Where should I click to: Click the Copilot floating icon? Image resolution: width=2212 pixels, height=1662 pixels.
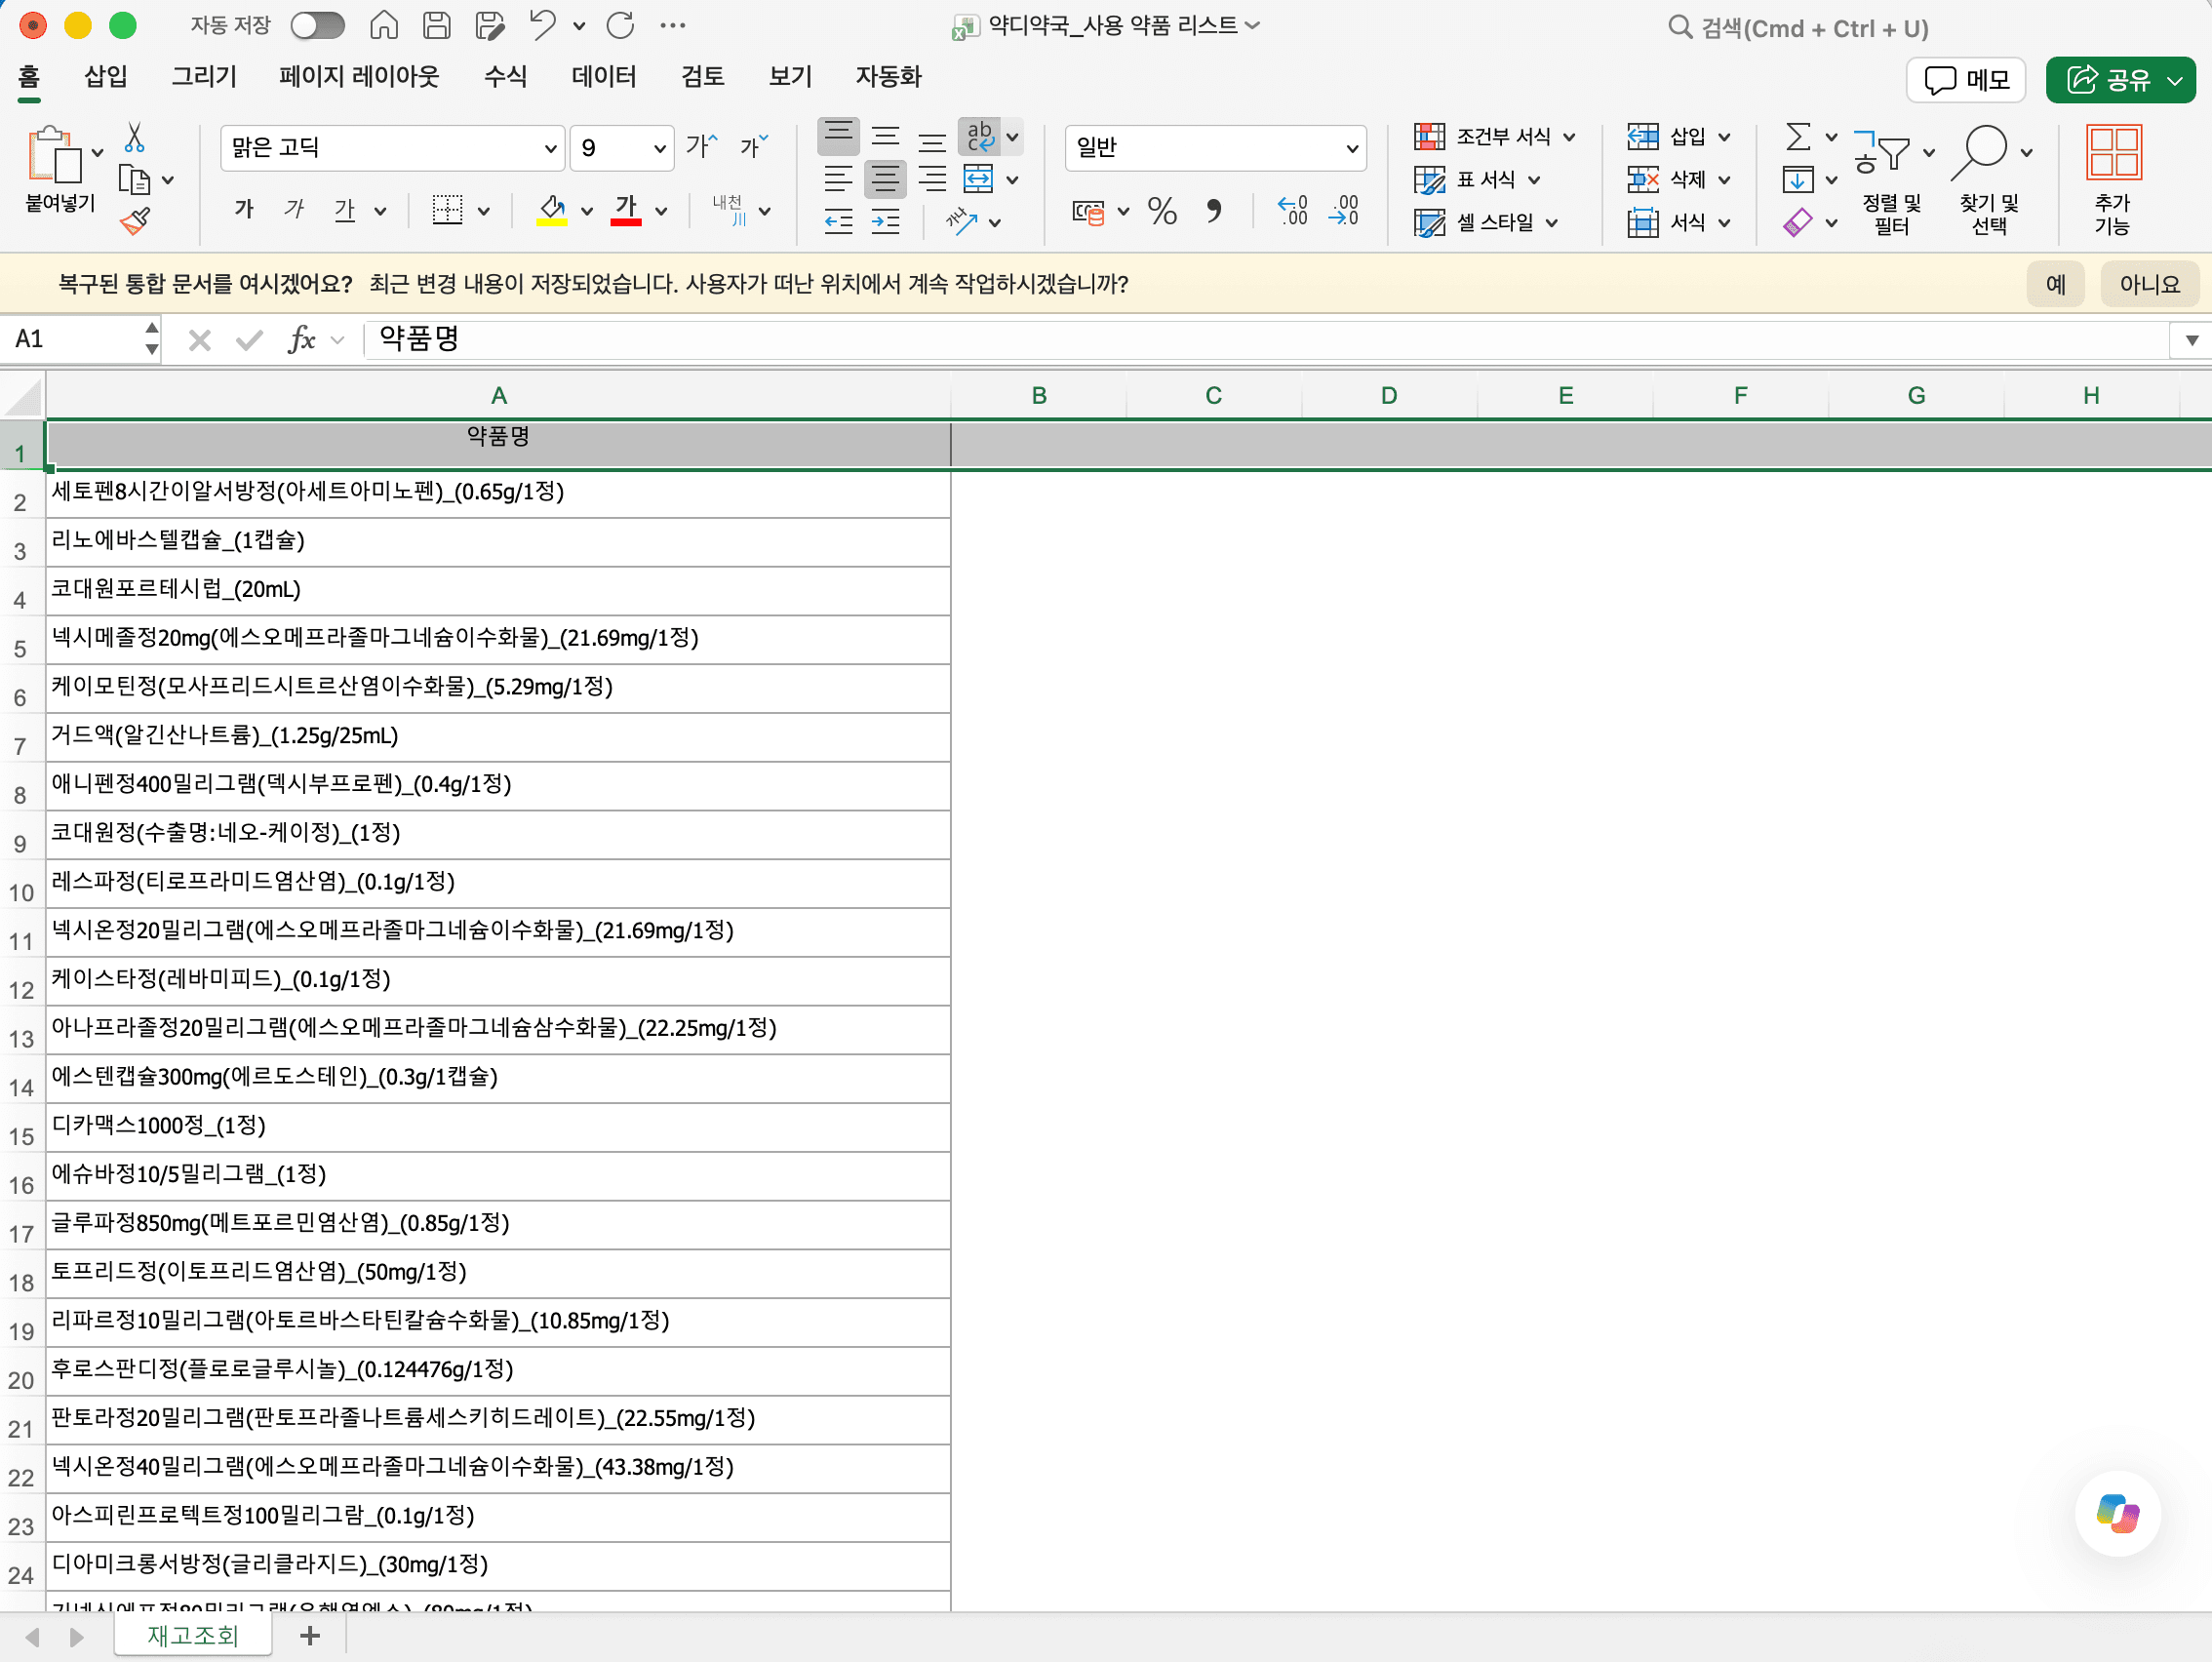pos(2117,1513)
